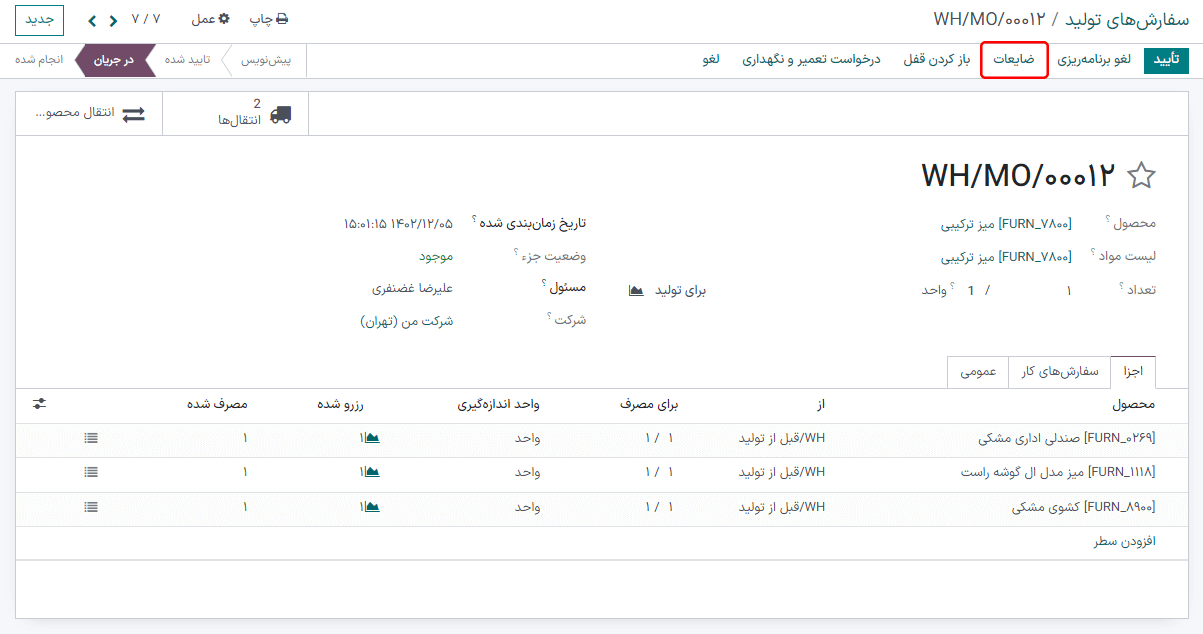Open details list icon for میز مدل ال row

point(91,472)
